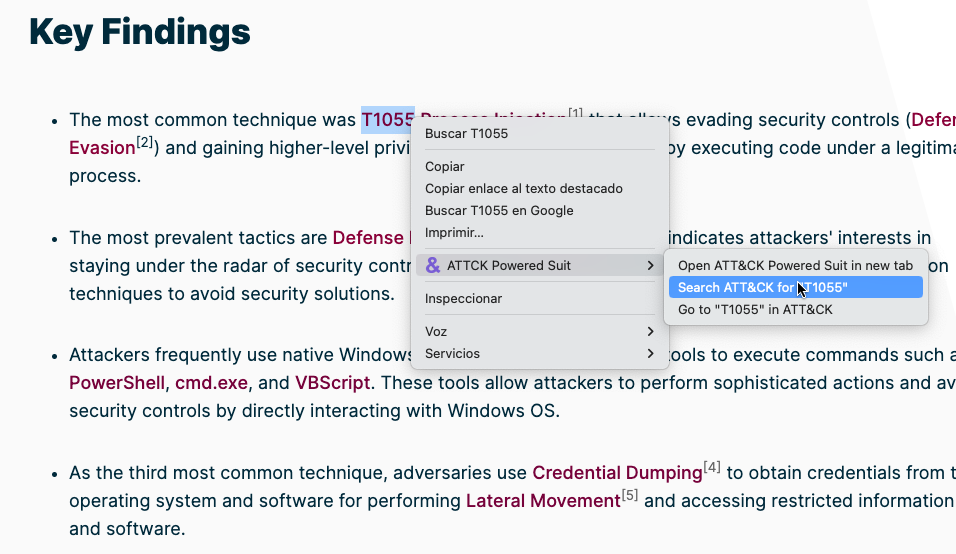The height and width of the screenshot is (554, 956).
Task: Click the ATTCK Powered Suit ampersand icon
Action: pos(433,266)
